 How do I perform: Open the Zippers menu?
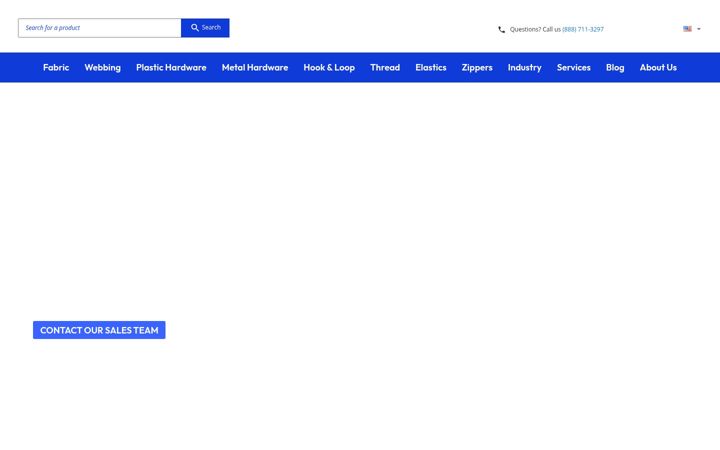(477, 68)
